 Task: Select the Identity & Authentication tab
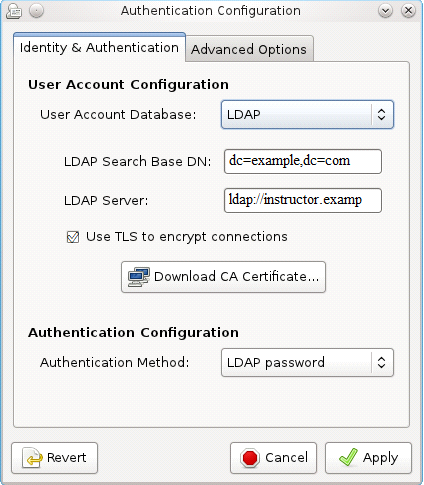point(99,47)
